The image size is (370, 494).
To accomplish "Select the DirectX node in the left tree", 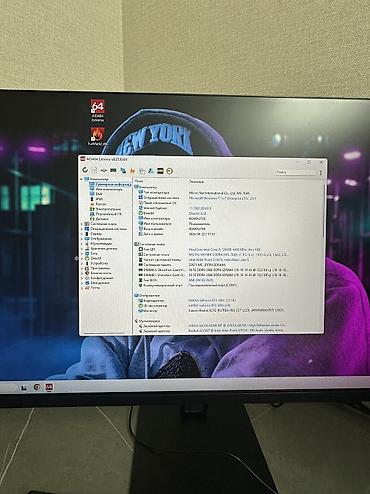I will 93,258.
